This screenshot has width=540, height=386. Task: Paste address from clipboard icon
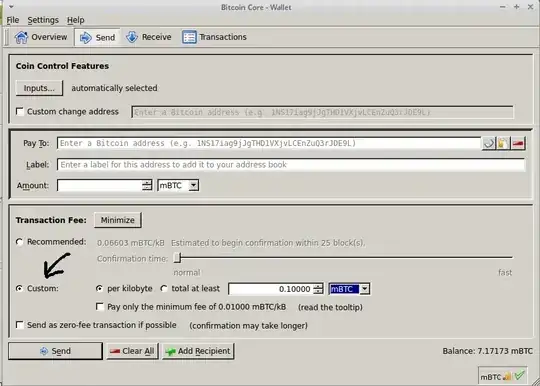(x=503, y=143)
